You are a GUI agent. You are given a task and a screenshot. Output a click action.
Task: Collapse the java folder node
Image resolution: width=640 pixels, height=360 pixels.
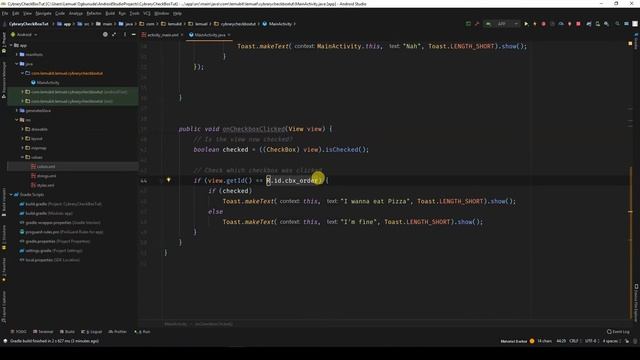point(17,64)
